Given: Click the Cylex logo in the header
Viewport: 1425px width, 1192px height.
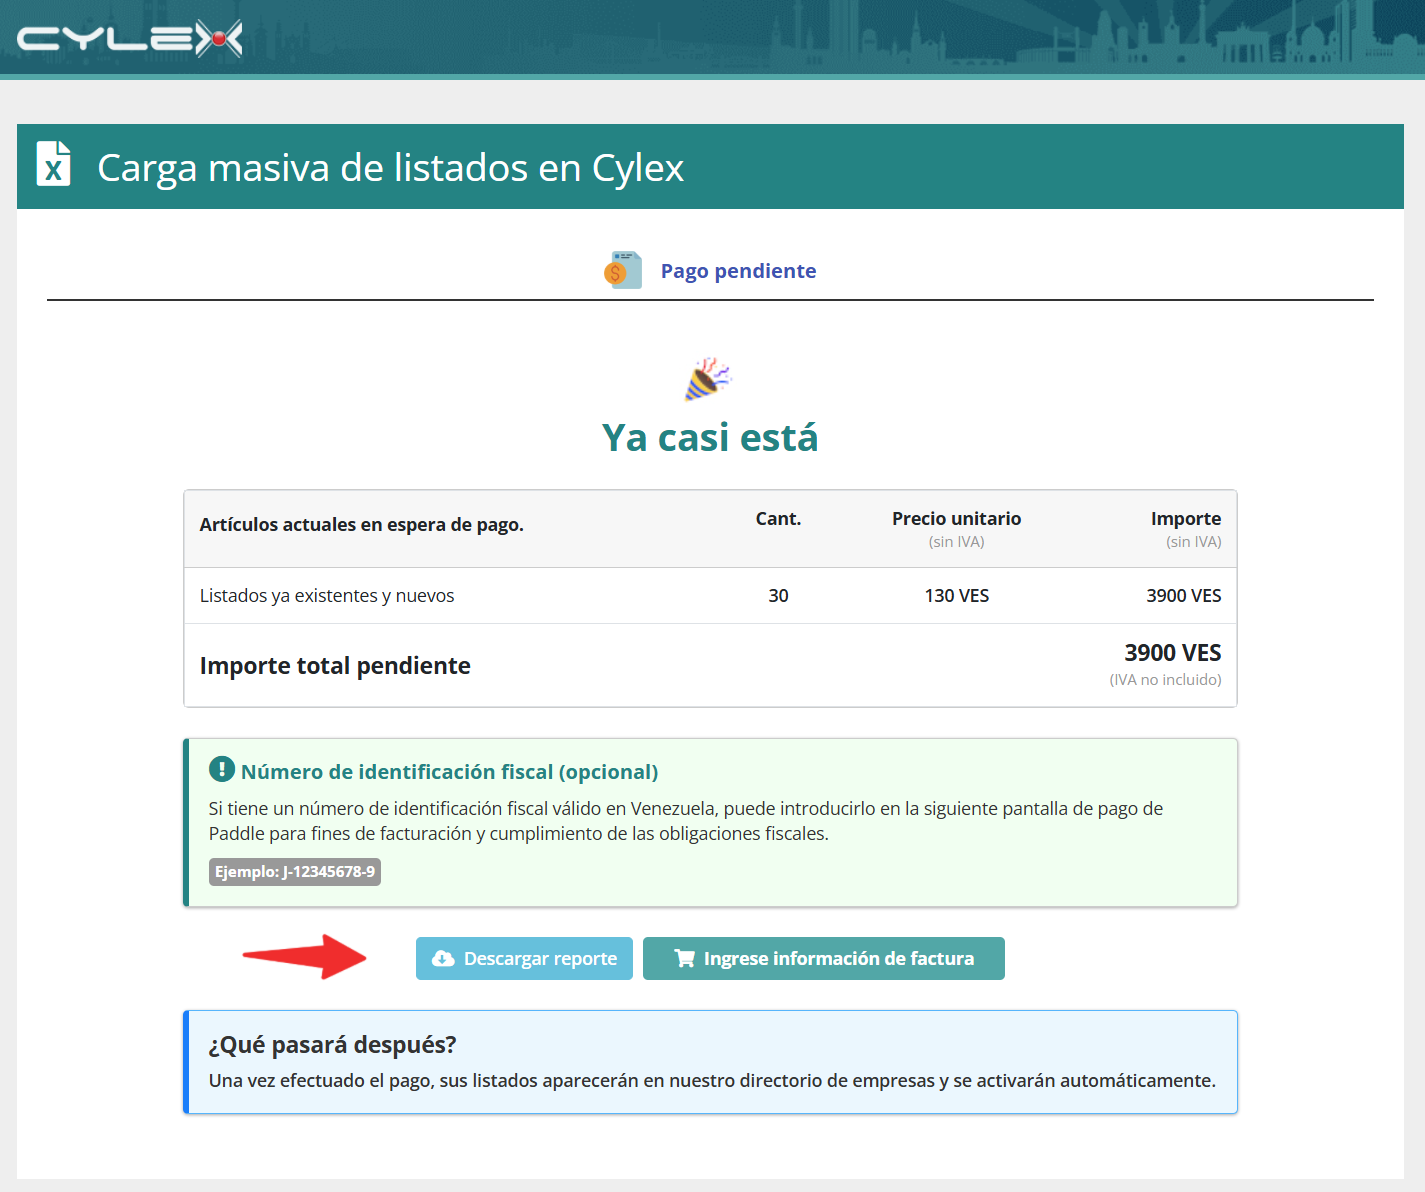Looking at the screenshot, I should (130, 39).
